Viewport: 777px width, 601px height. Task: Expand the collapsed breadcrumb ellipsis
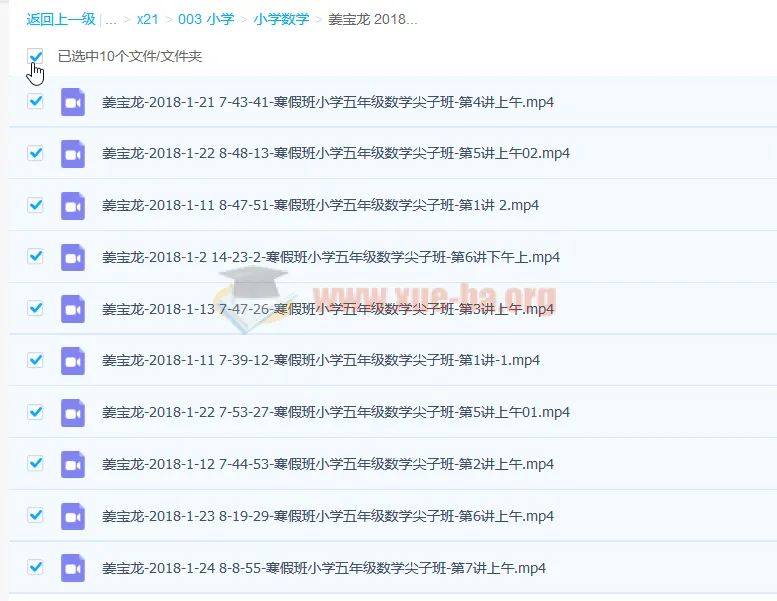[x=111, y=21]
